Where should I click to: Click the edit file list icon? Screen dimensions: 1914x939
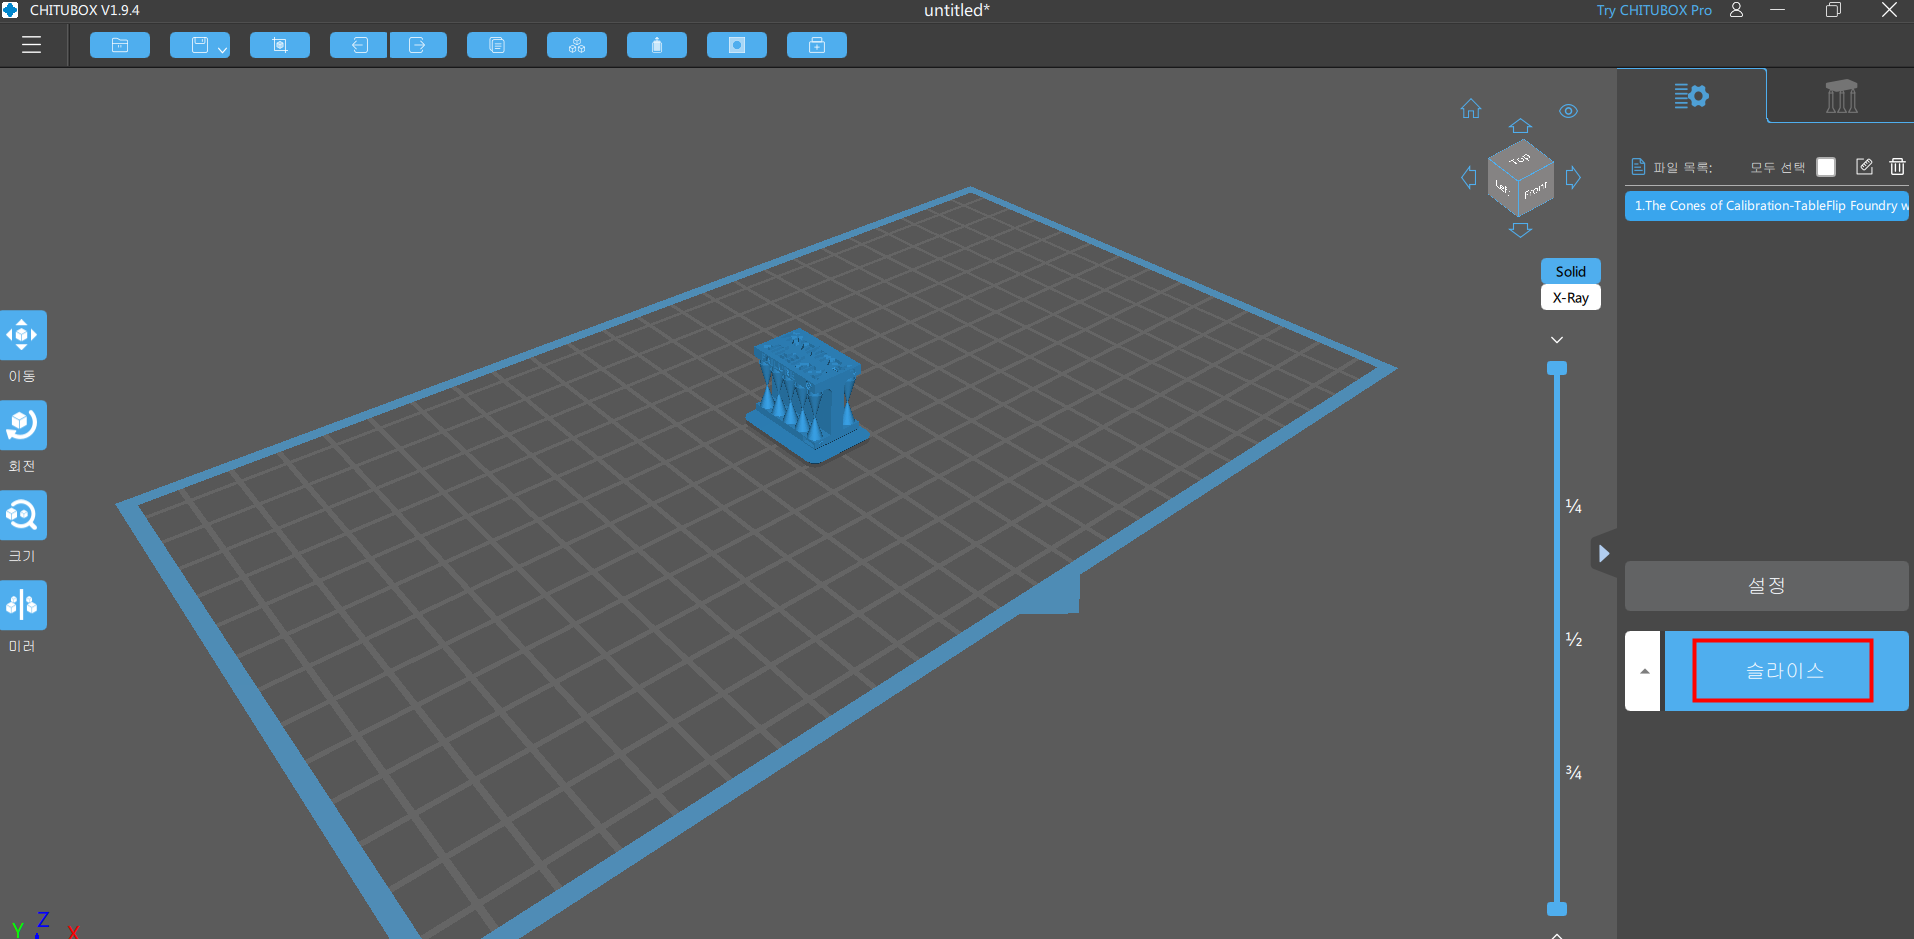coord(1864,167)
